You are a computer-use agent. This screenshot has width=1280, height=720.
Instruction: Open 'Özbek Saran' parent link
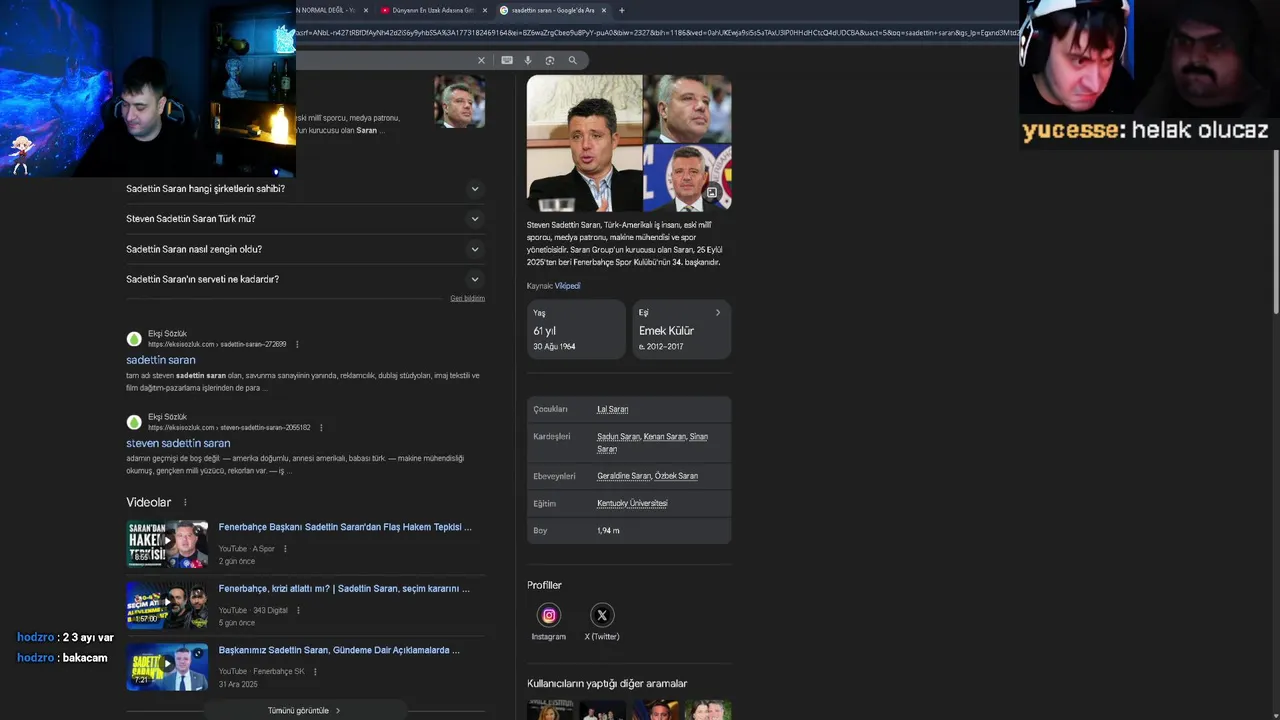click(676, 476)
